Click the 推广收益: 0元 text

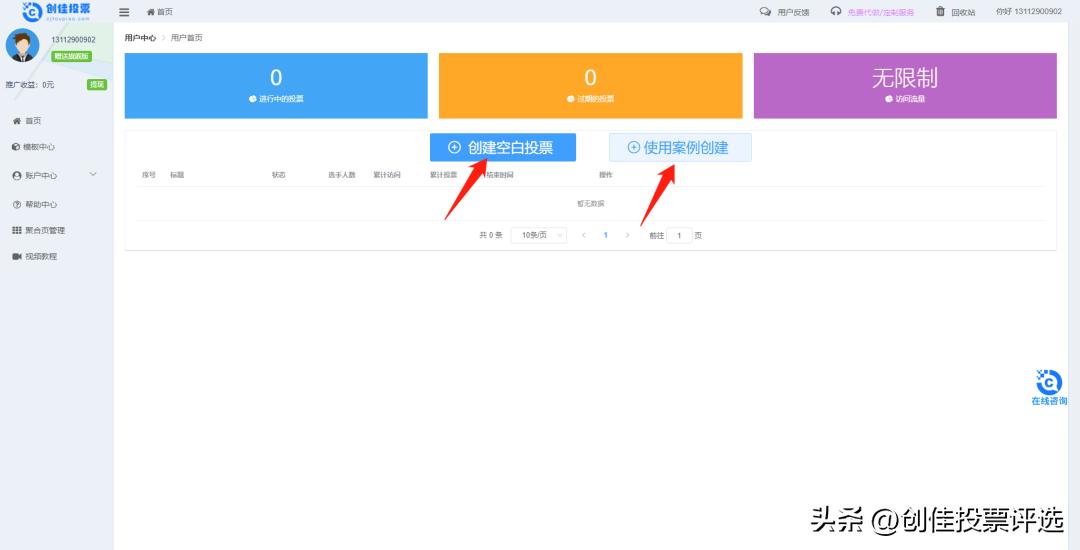click(30, 85)
